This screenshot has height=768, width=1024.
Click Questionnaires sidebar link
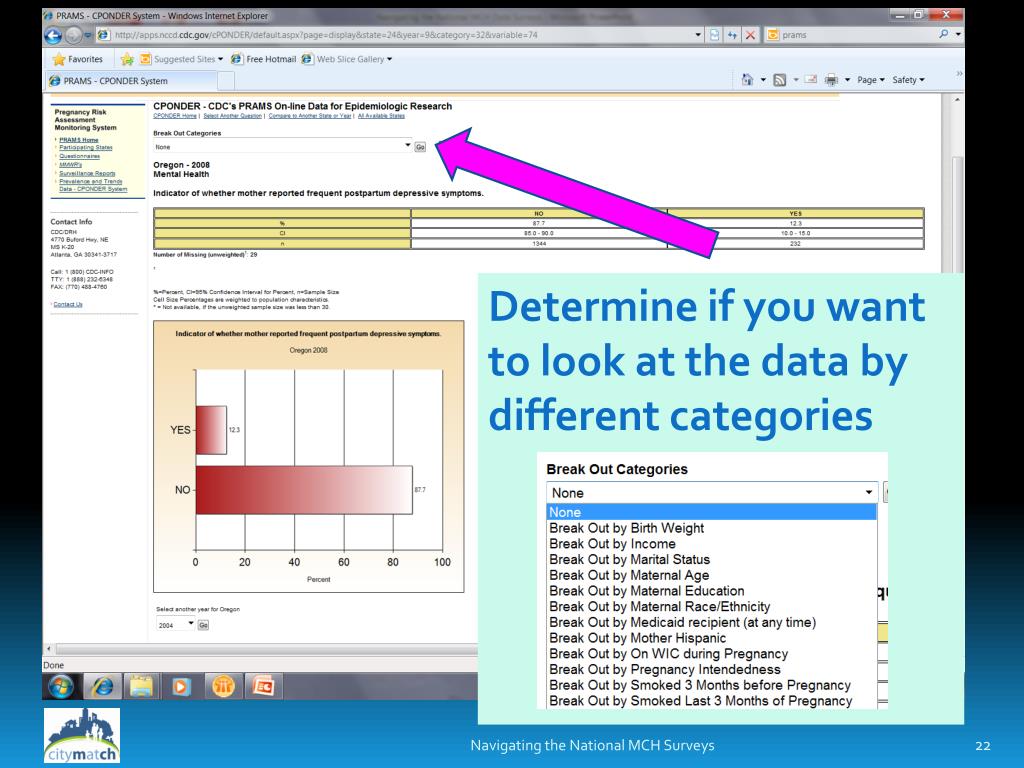[80, 156]
